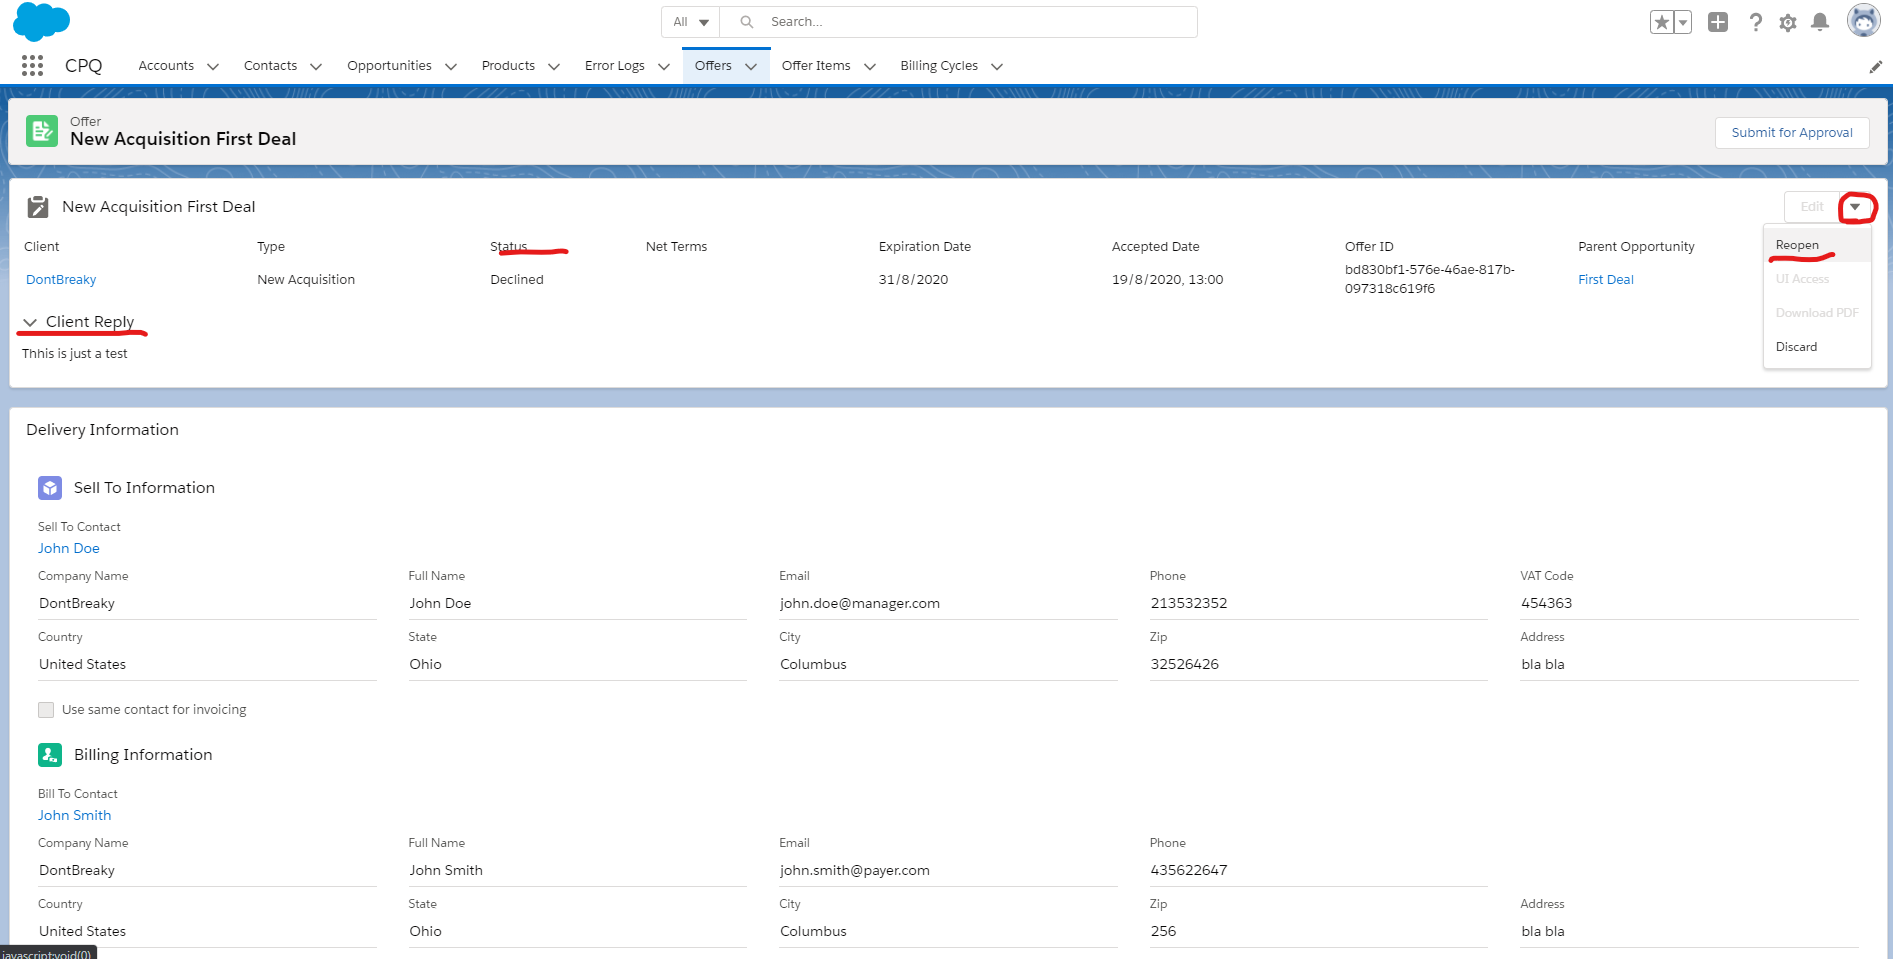Click the Billing Full Name field John Smith
This screenshot has width=1893, height=959.
577,871
